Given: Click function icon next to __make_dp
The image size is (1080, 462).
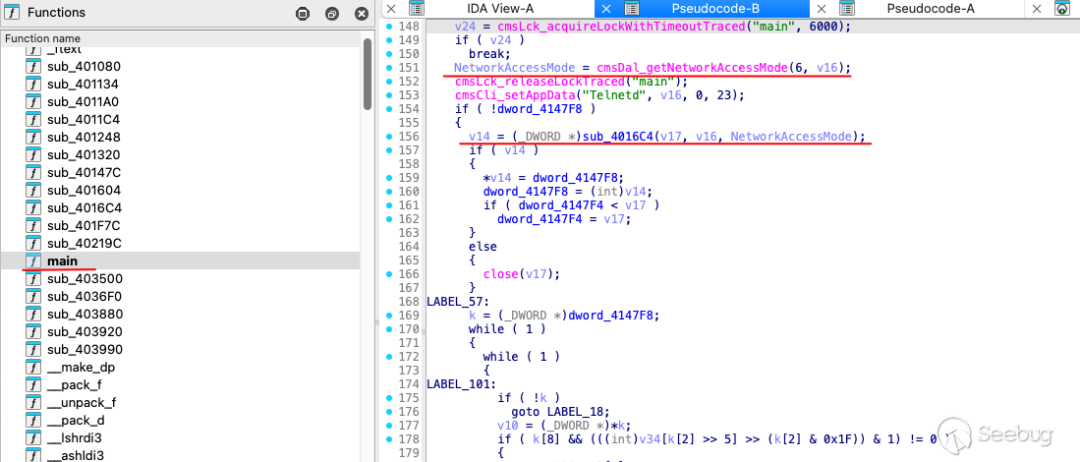Looking at the screenshot, I should 32,367.
